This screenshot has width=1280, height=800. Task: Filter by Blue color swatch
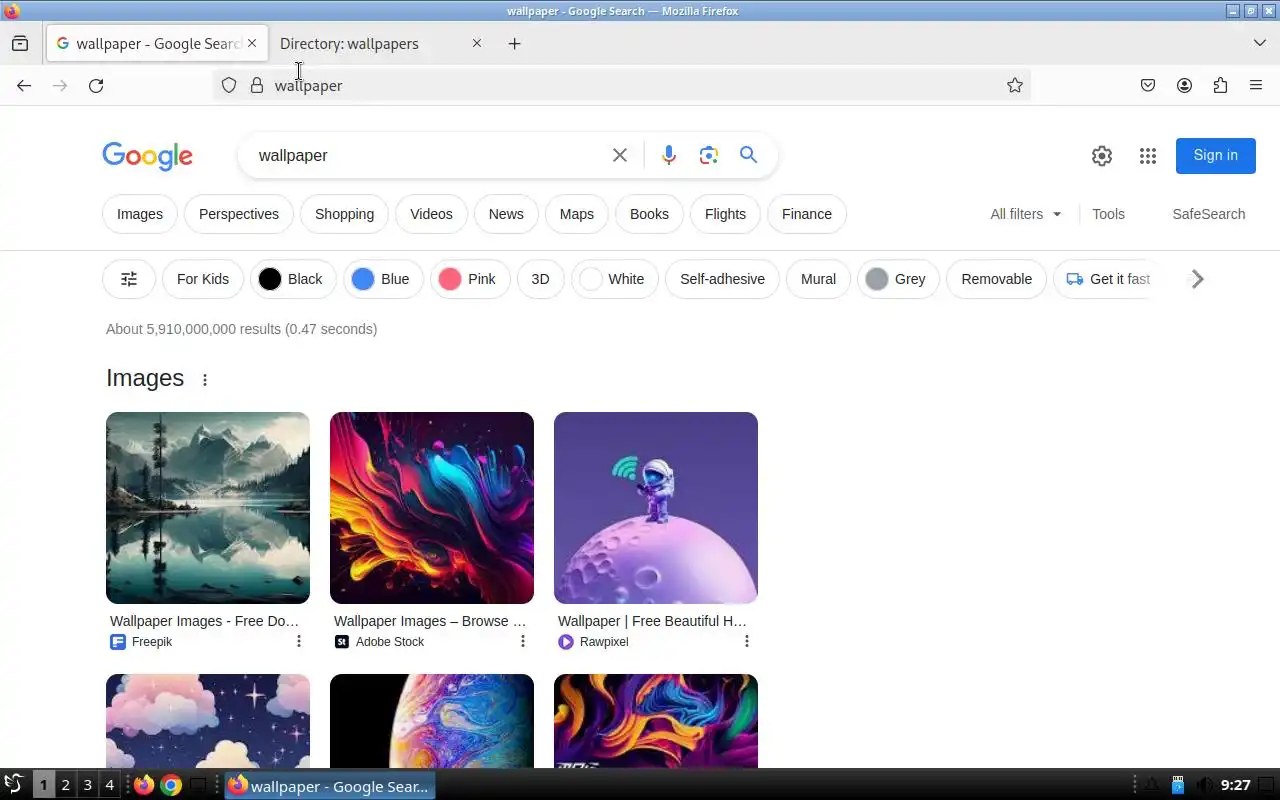click(x=383, y=279)
